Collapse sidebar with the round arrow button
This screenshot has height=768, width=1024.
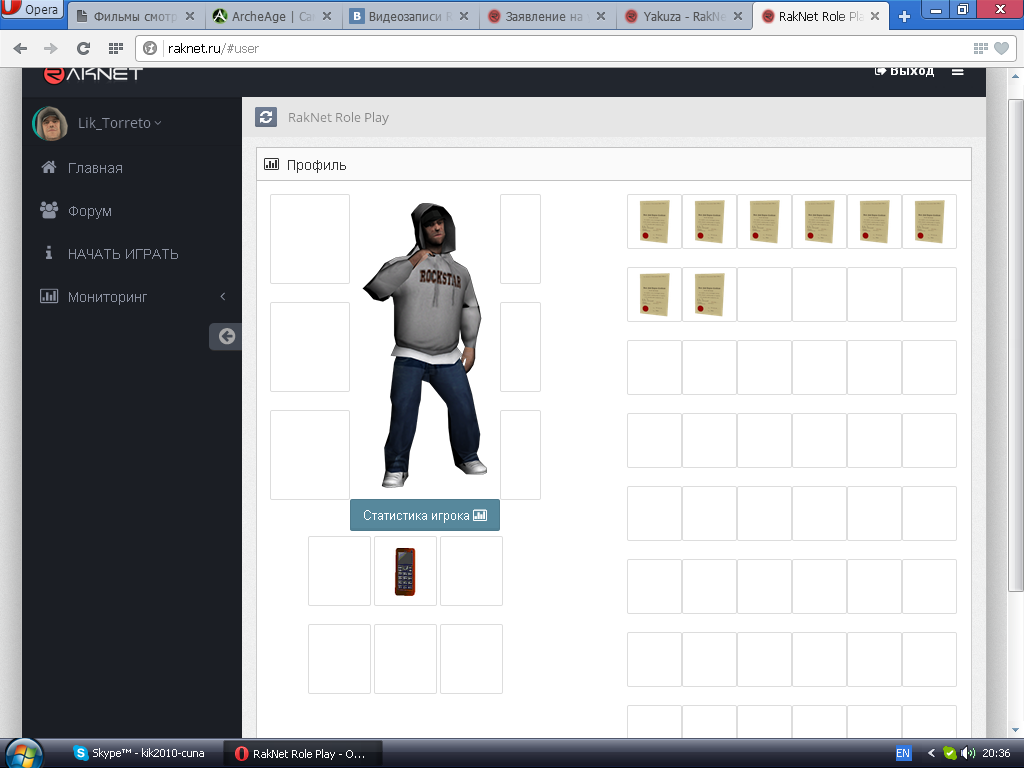(226, 336)
